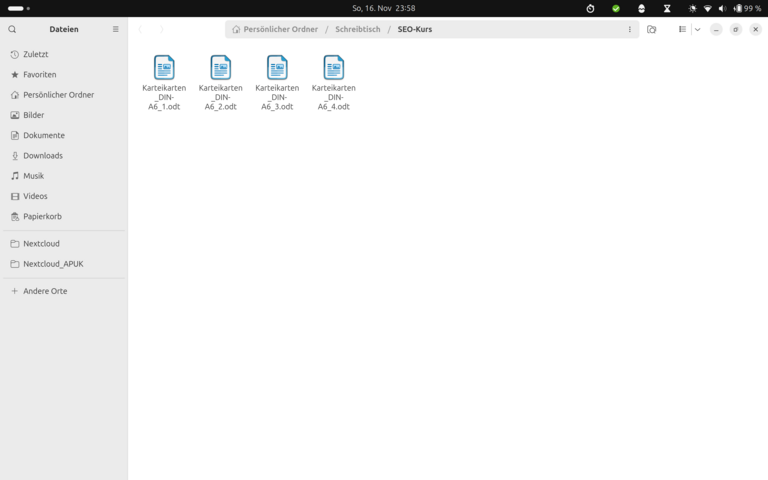Viewport: 768px width, 480px height.
Task: Select Karteikarten_DIN-A6_2.odt document icon
Action: [x=220, y=68]
